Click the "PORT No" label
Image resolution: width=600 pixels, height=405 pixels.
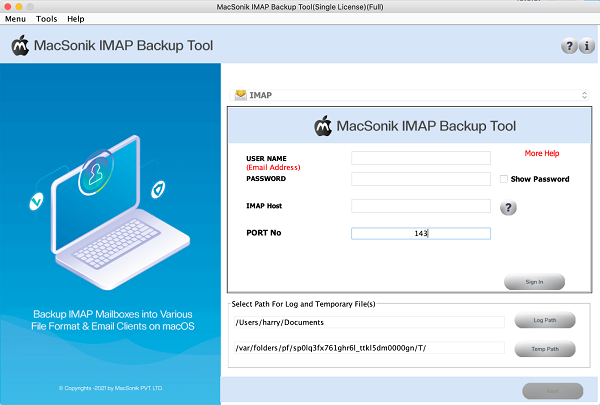[264, 233]
